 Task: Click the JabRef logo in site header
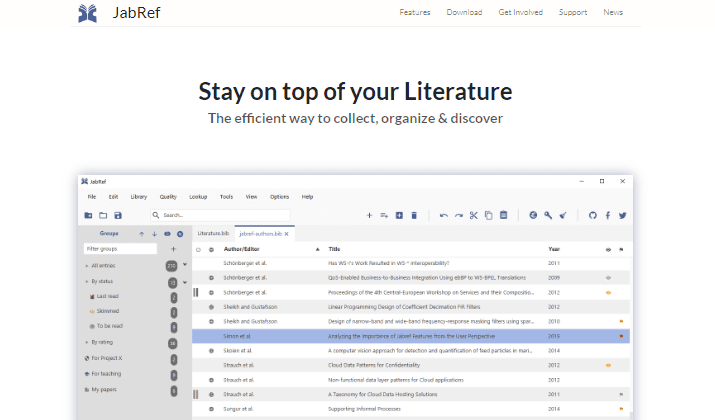(x=87, y=13)
